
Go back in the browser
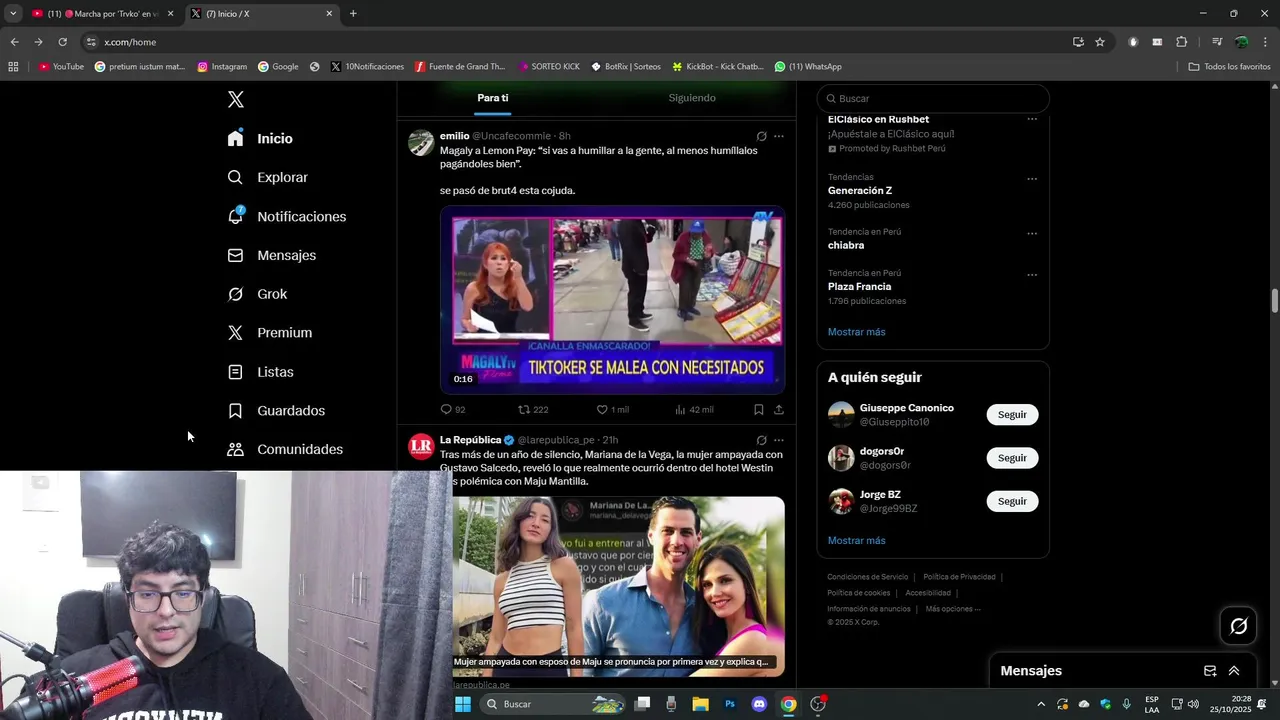pos(14,42)
